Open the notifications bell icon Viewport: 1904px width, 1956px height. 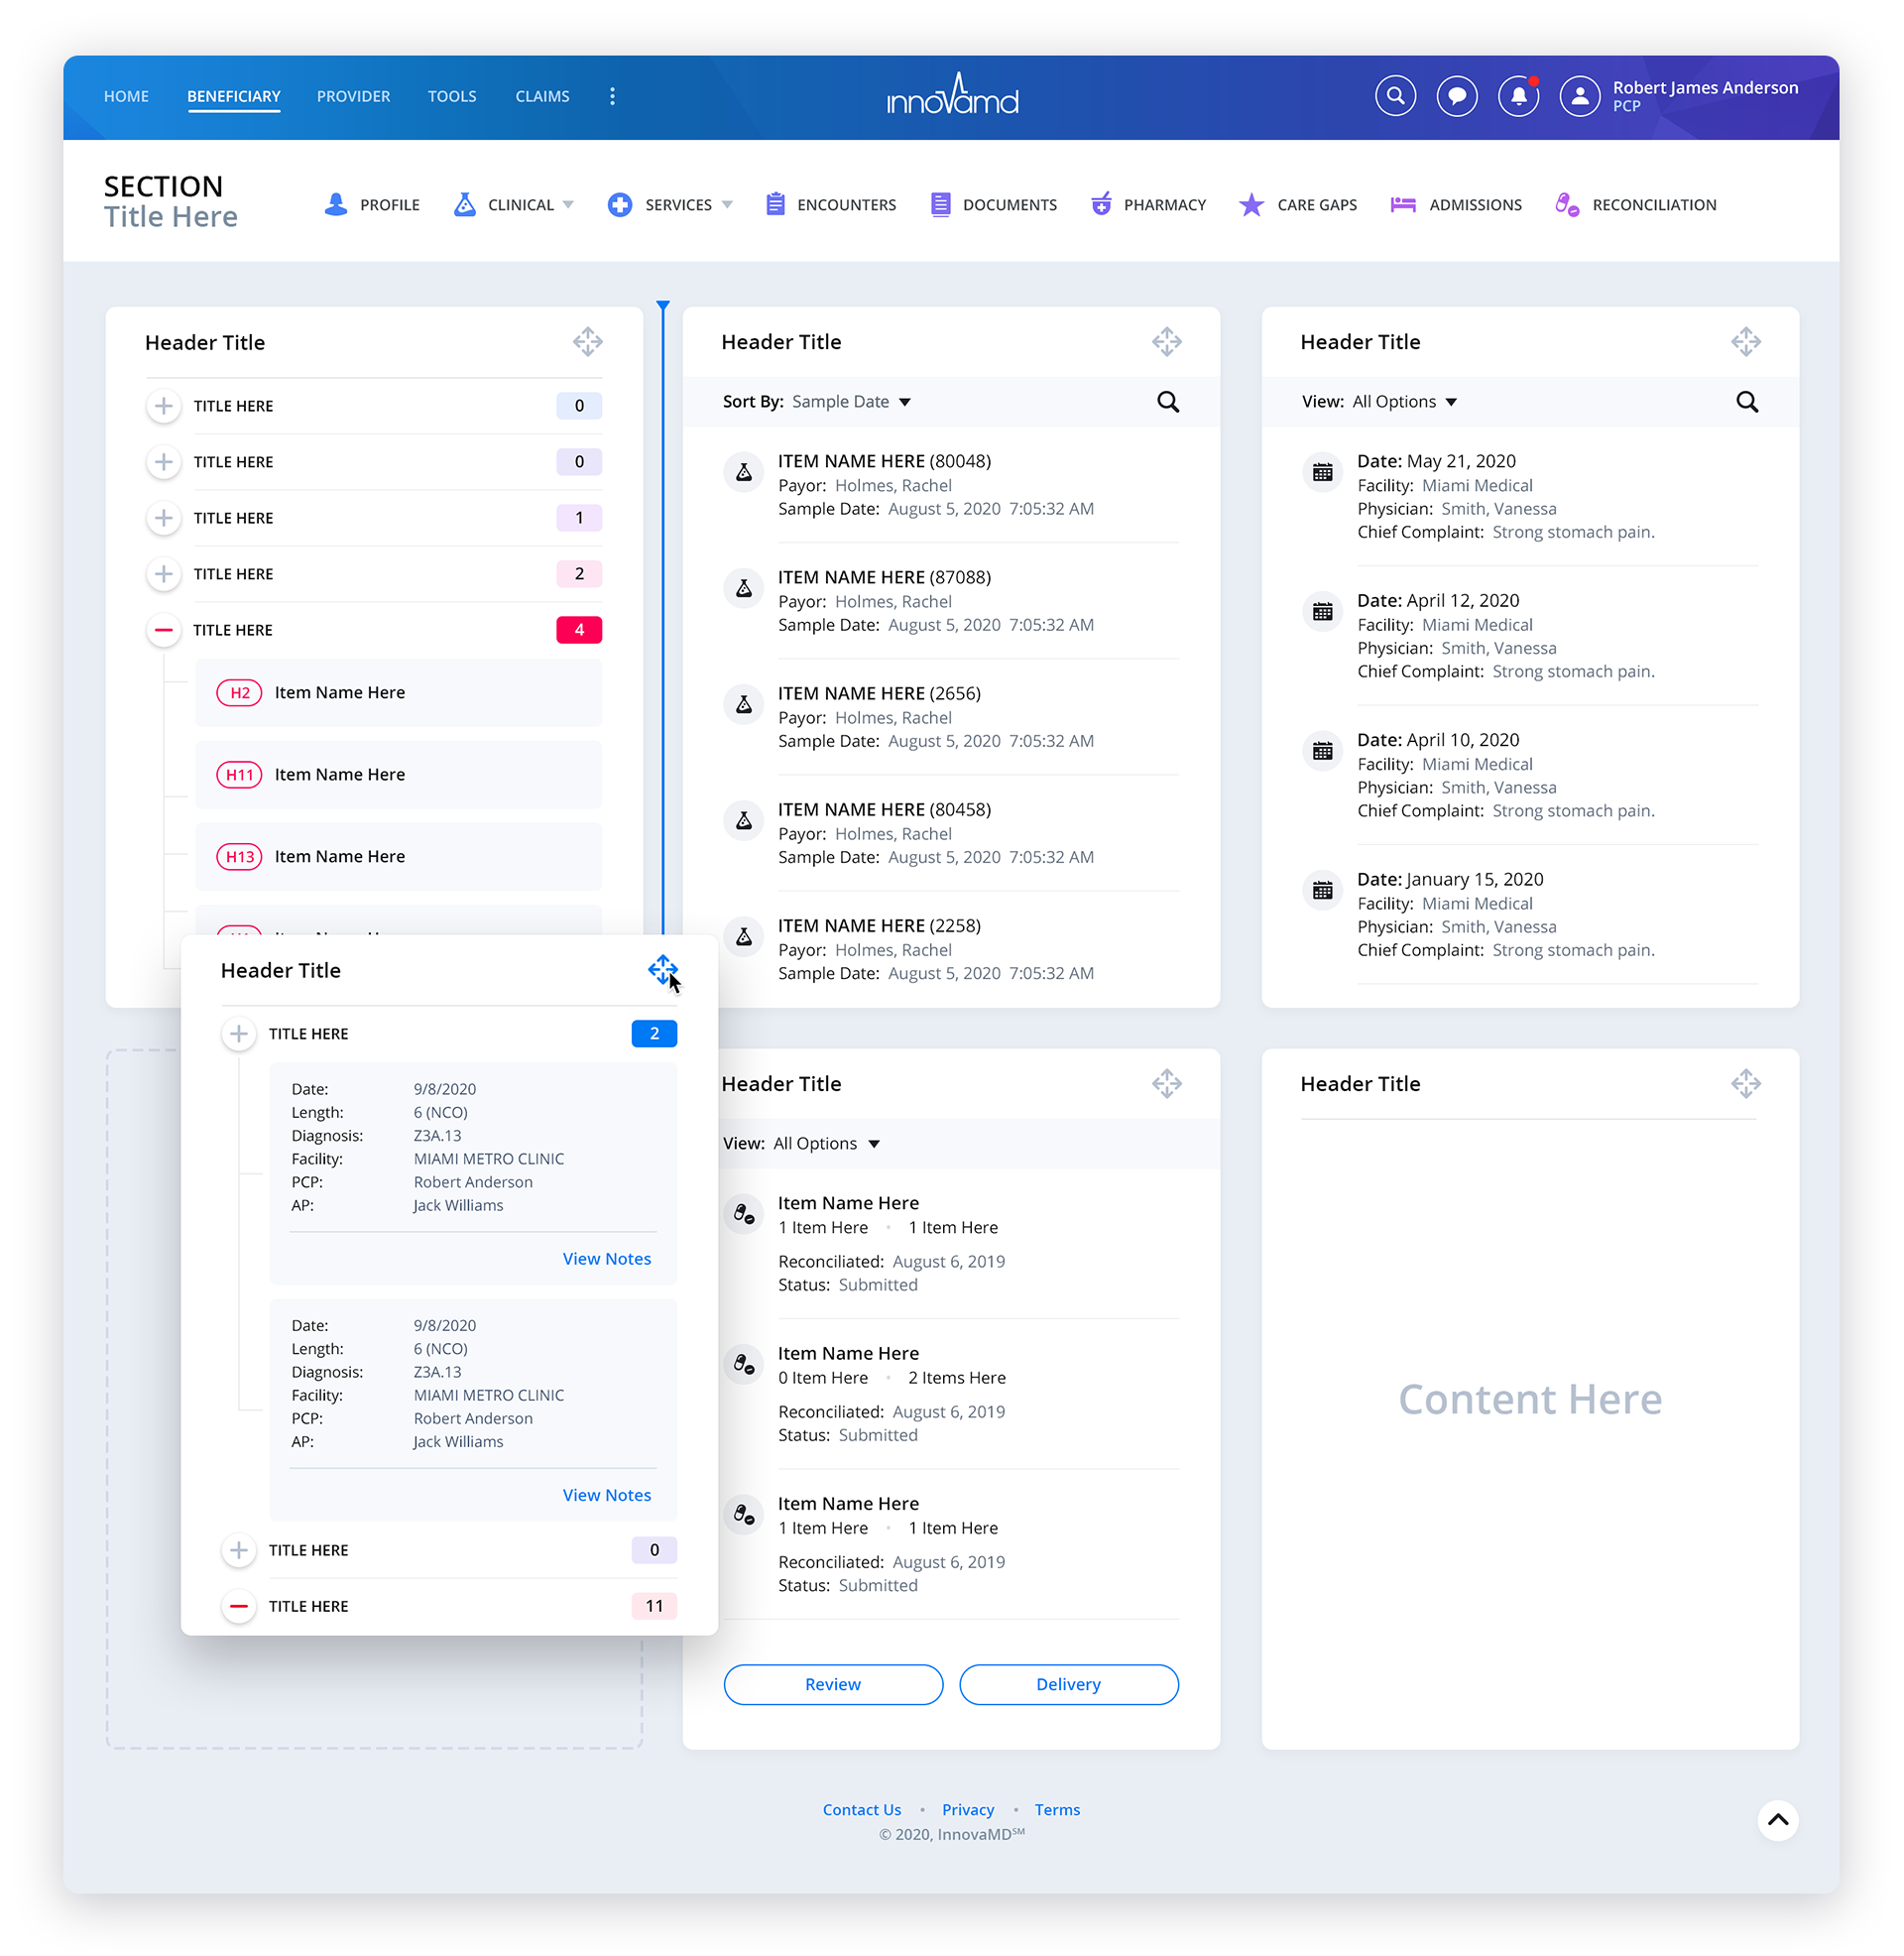pyautogui.click(x=1517, y=96)
